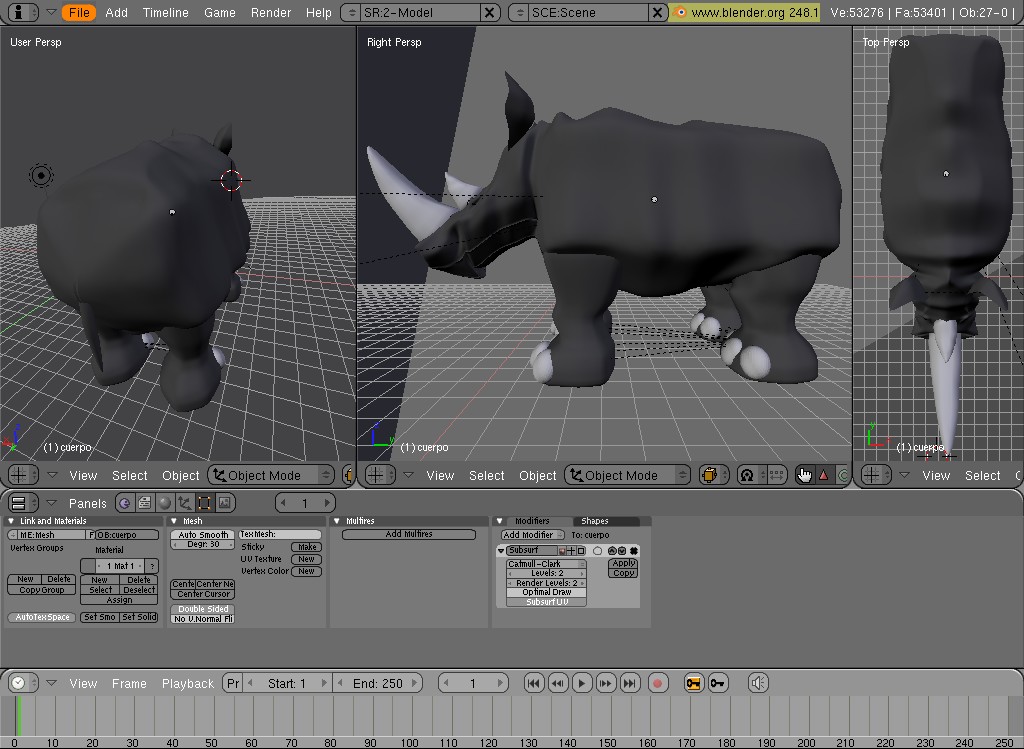The width and height of the screenshot is (1024, 749).
Task: Toggle the red record keyframe button
Action: click(x=658, y=683)
